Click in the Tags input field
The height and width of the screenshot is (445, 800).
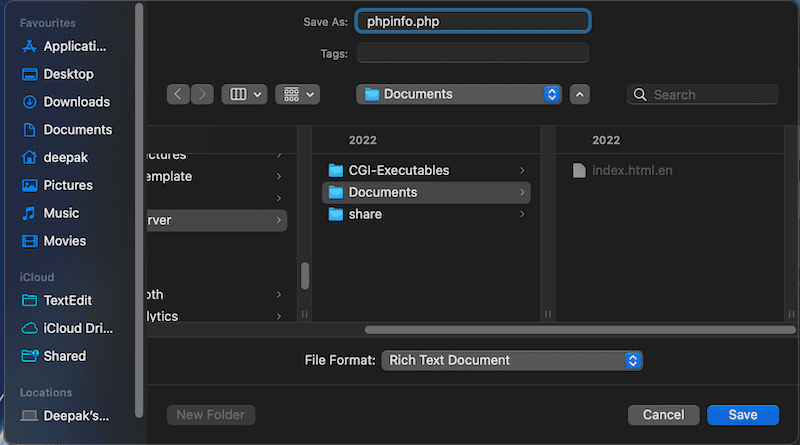(x=473, y=53)
